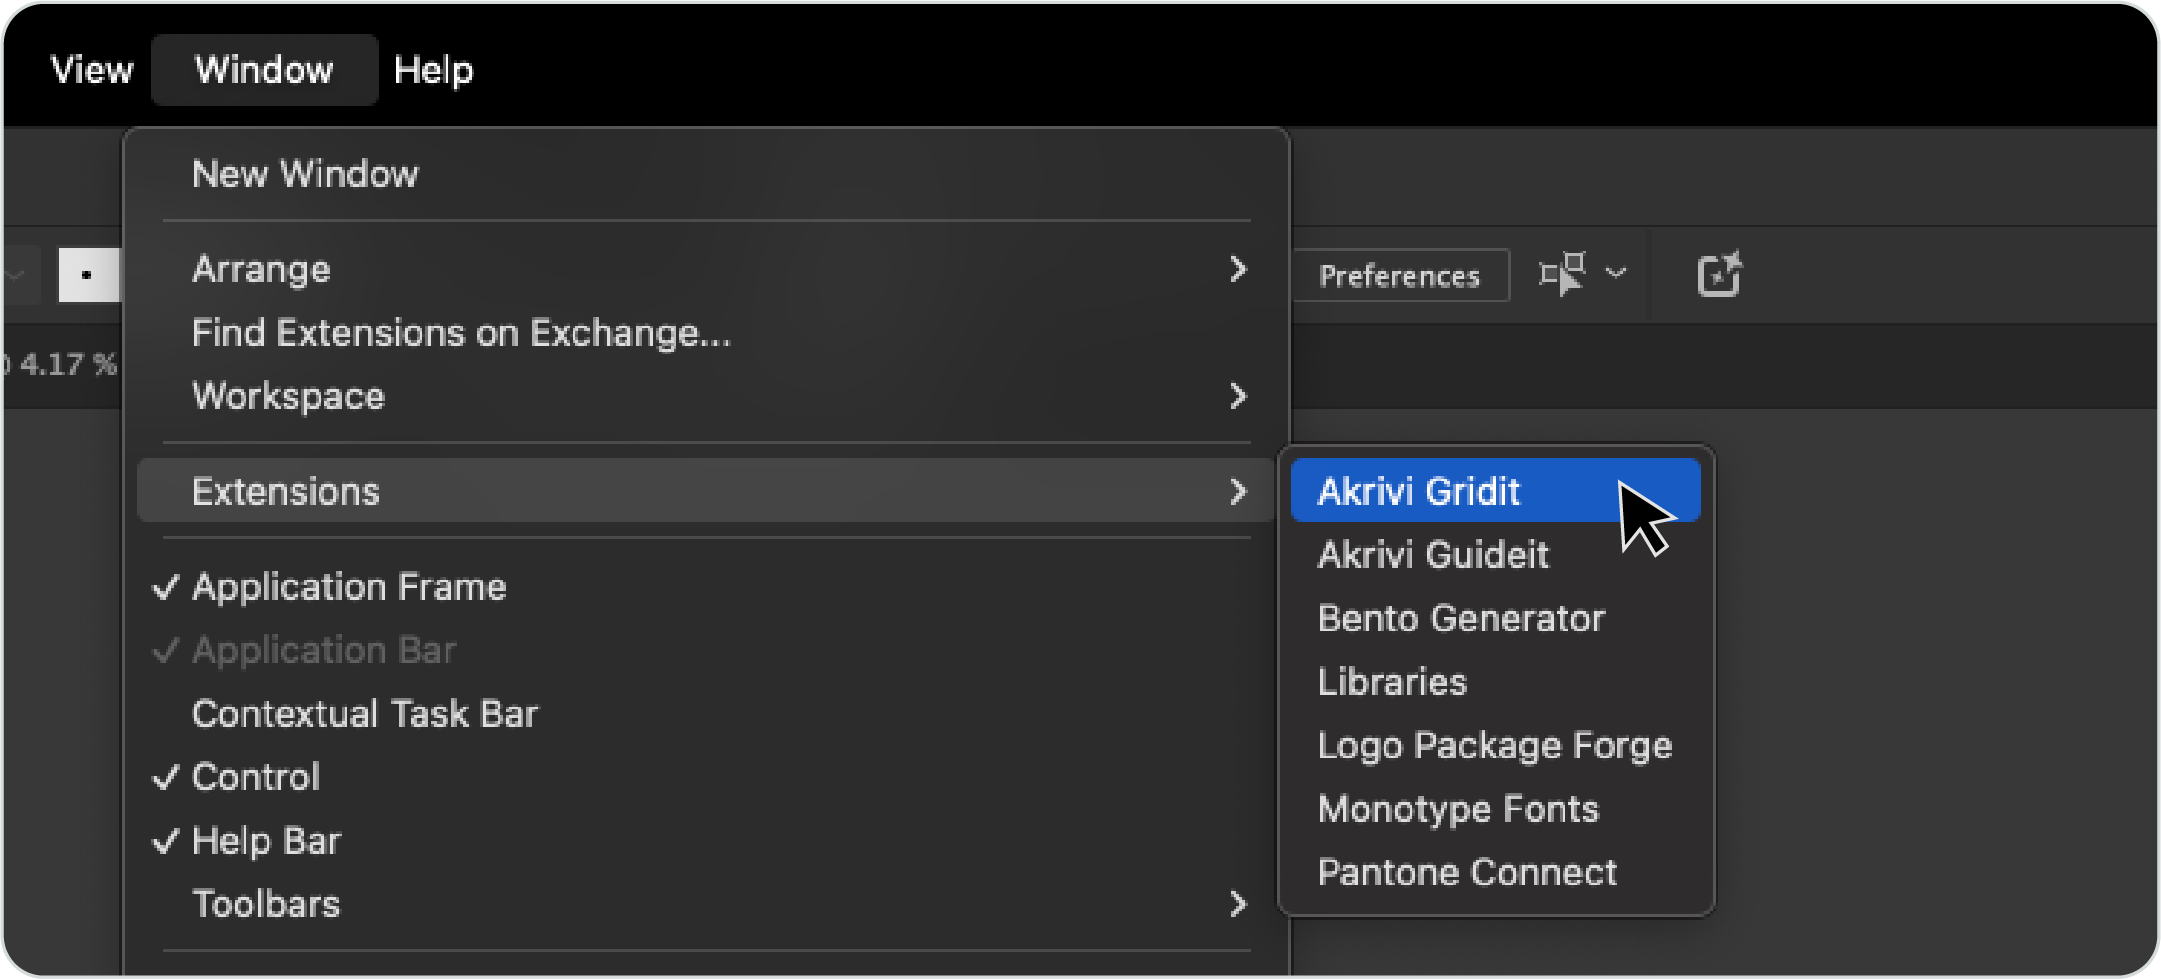Choose Find Extensions on Exchange
2161x979 pixels.
point(461,333)
